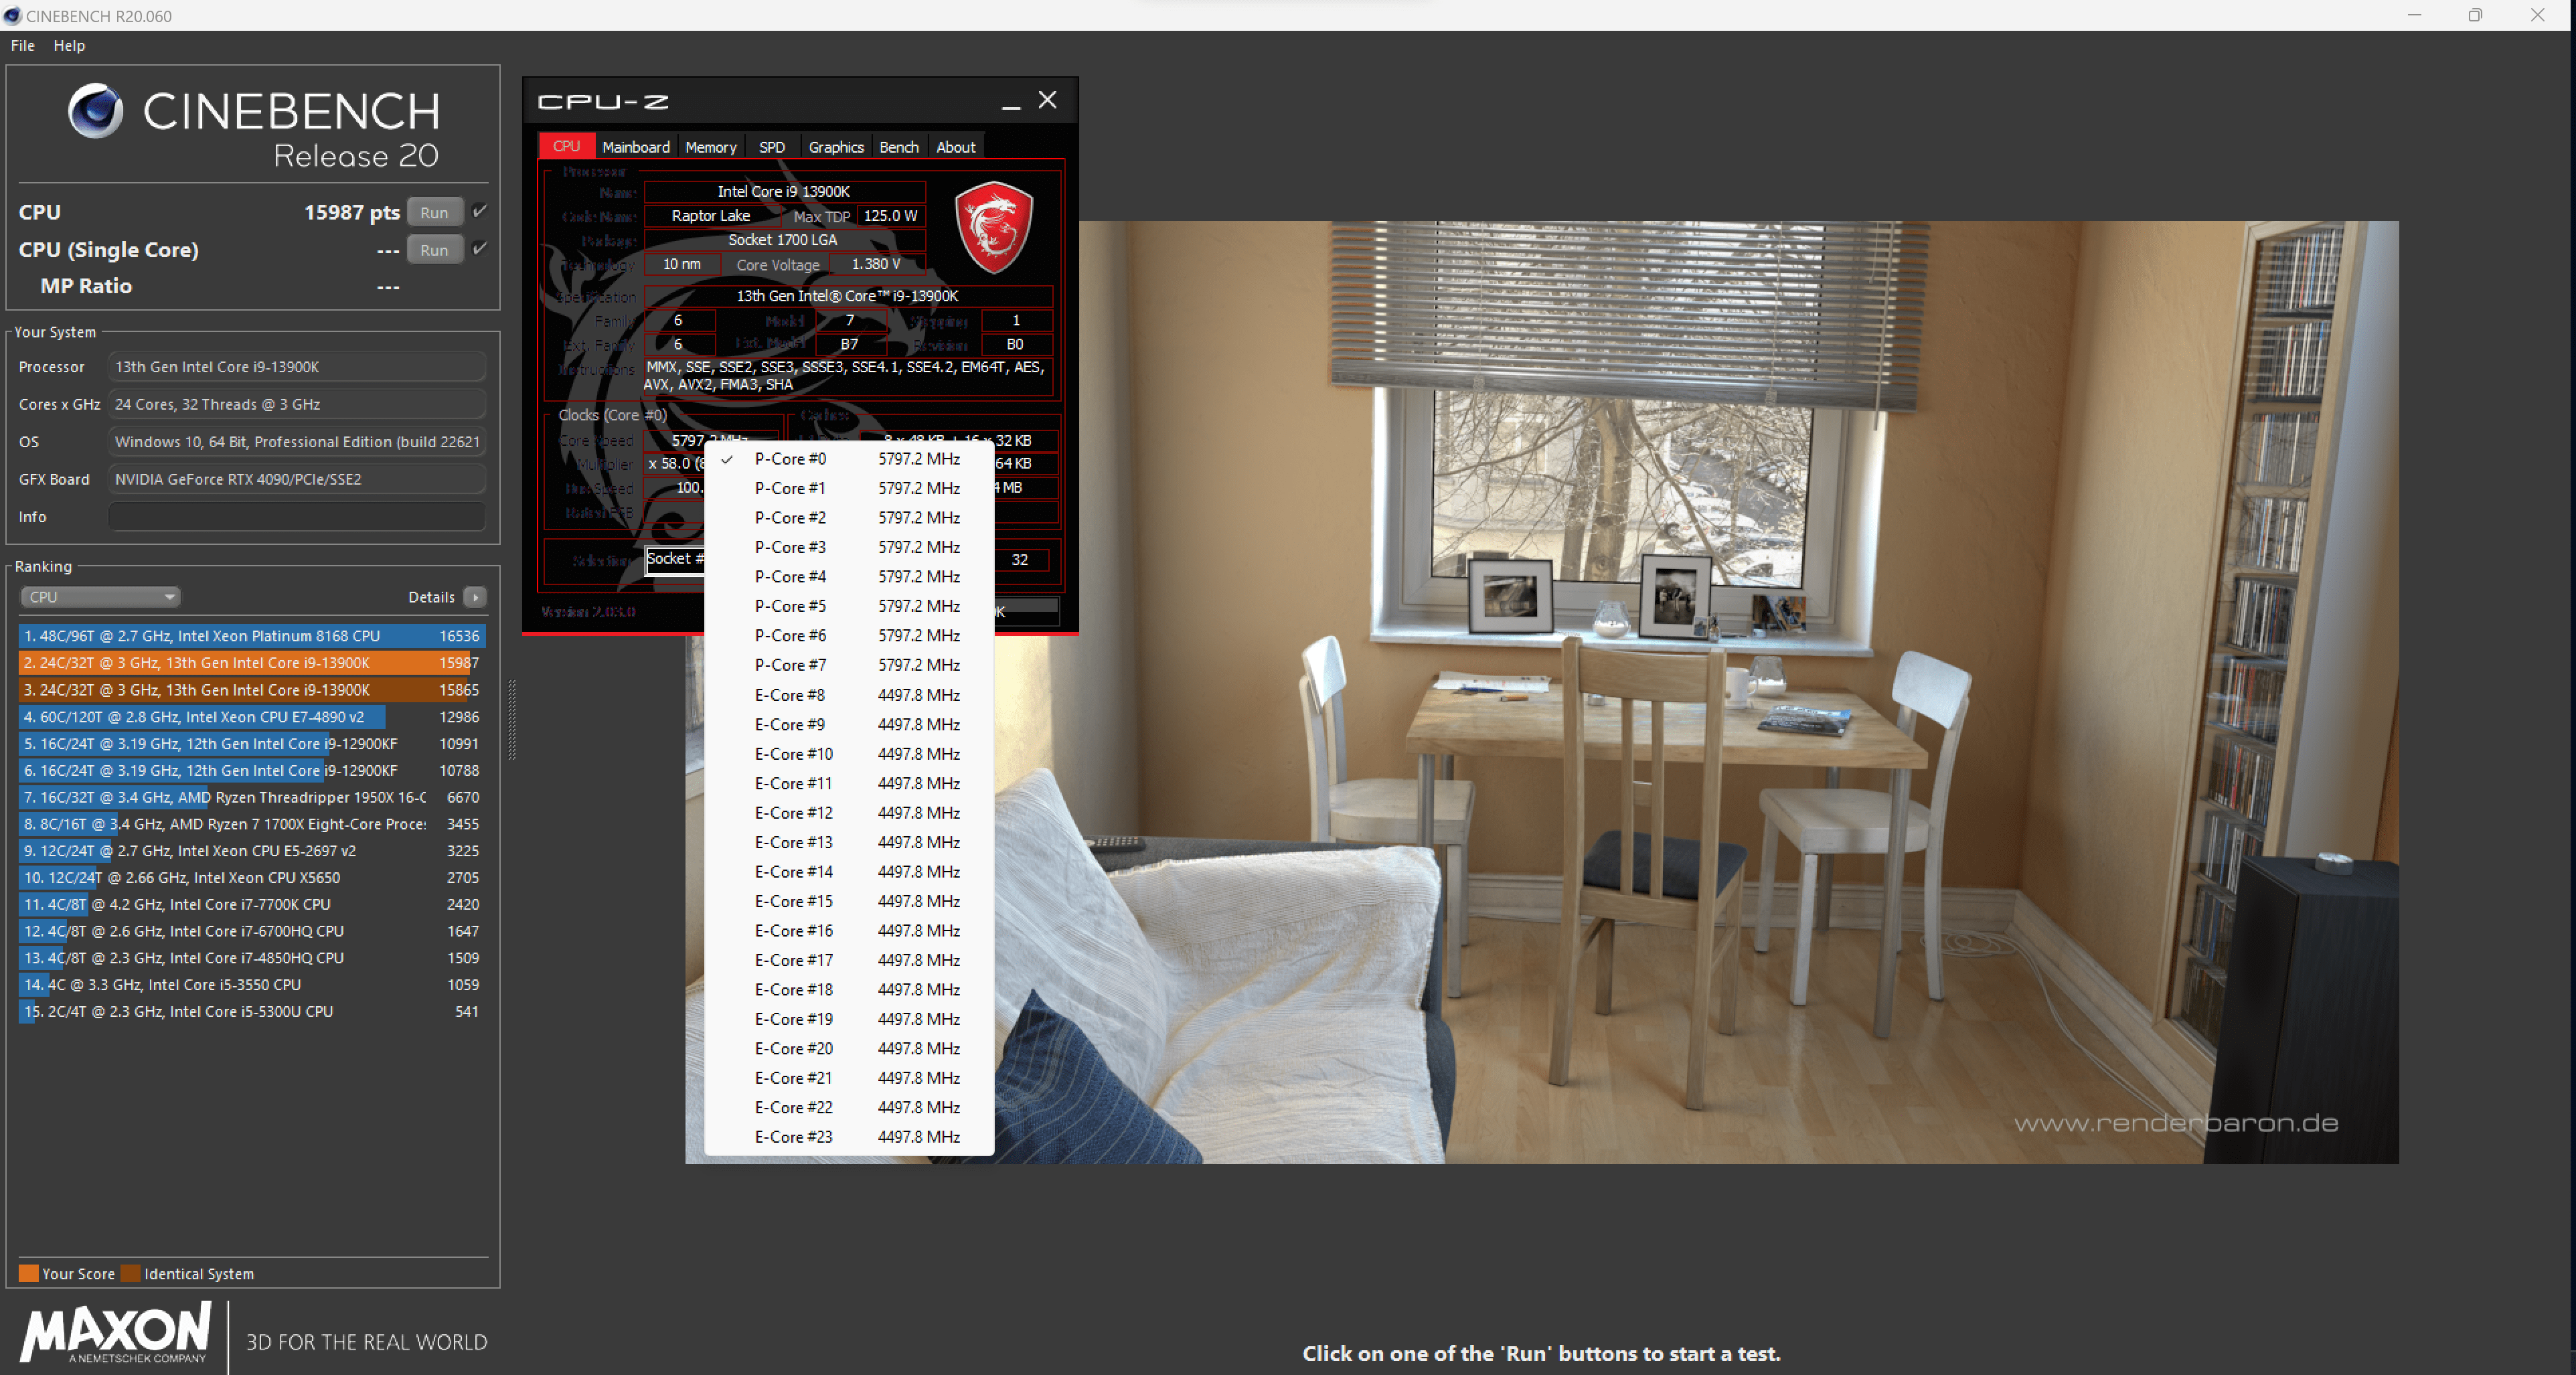Image resolution: width=2576 pixels, height=1375 pixels.
Task: Run the CPU multi-core test
Action: point(434,212)
